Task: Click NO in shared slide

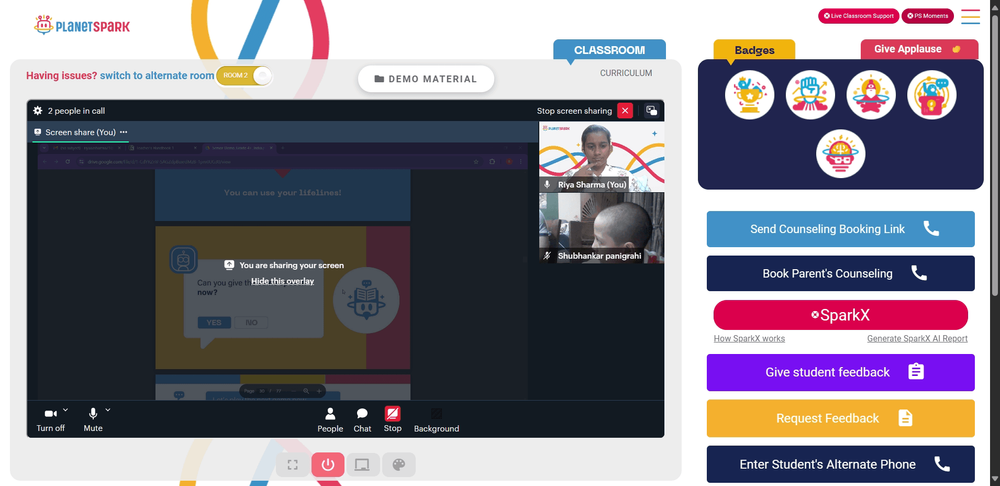Action: tap(251, 323)
